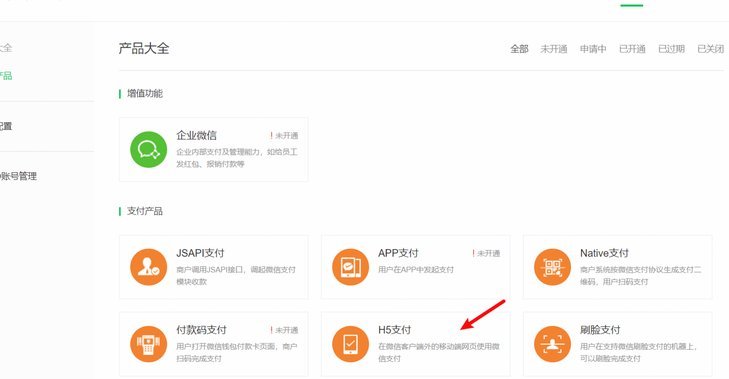Viewport: 729px width, 379px height.
Task: Click the green 企业微信 chat bubble icon
Action: (148, 149)
